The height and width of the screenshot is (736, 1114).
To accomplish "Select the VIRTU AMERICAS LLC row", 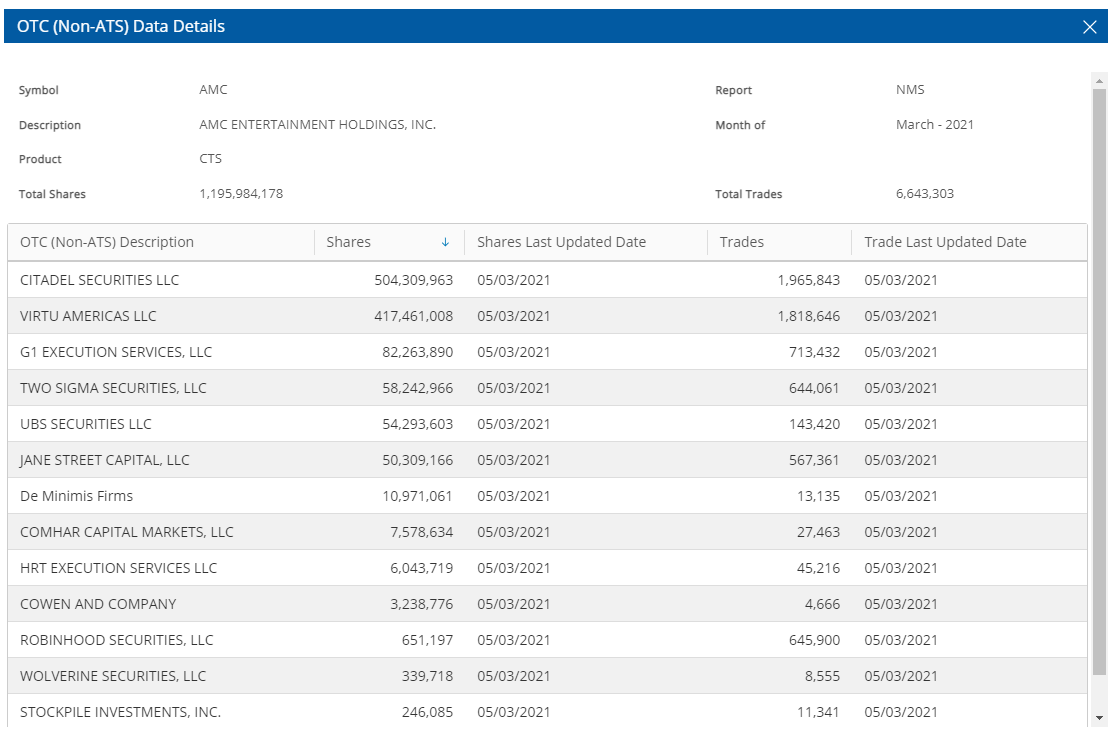I will (x=89, y=316).
